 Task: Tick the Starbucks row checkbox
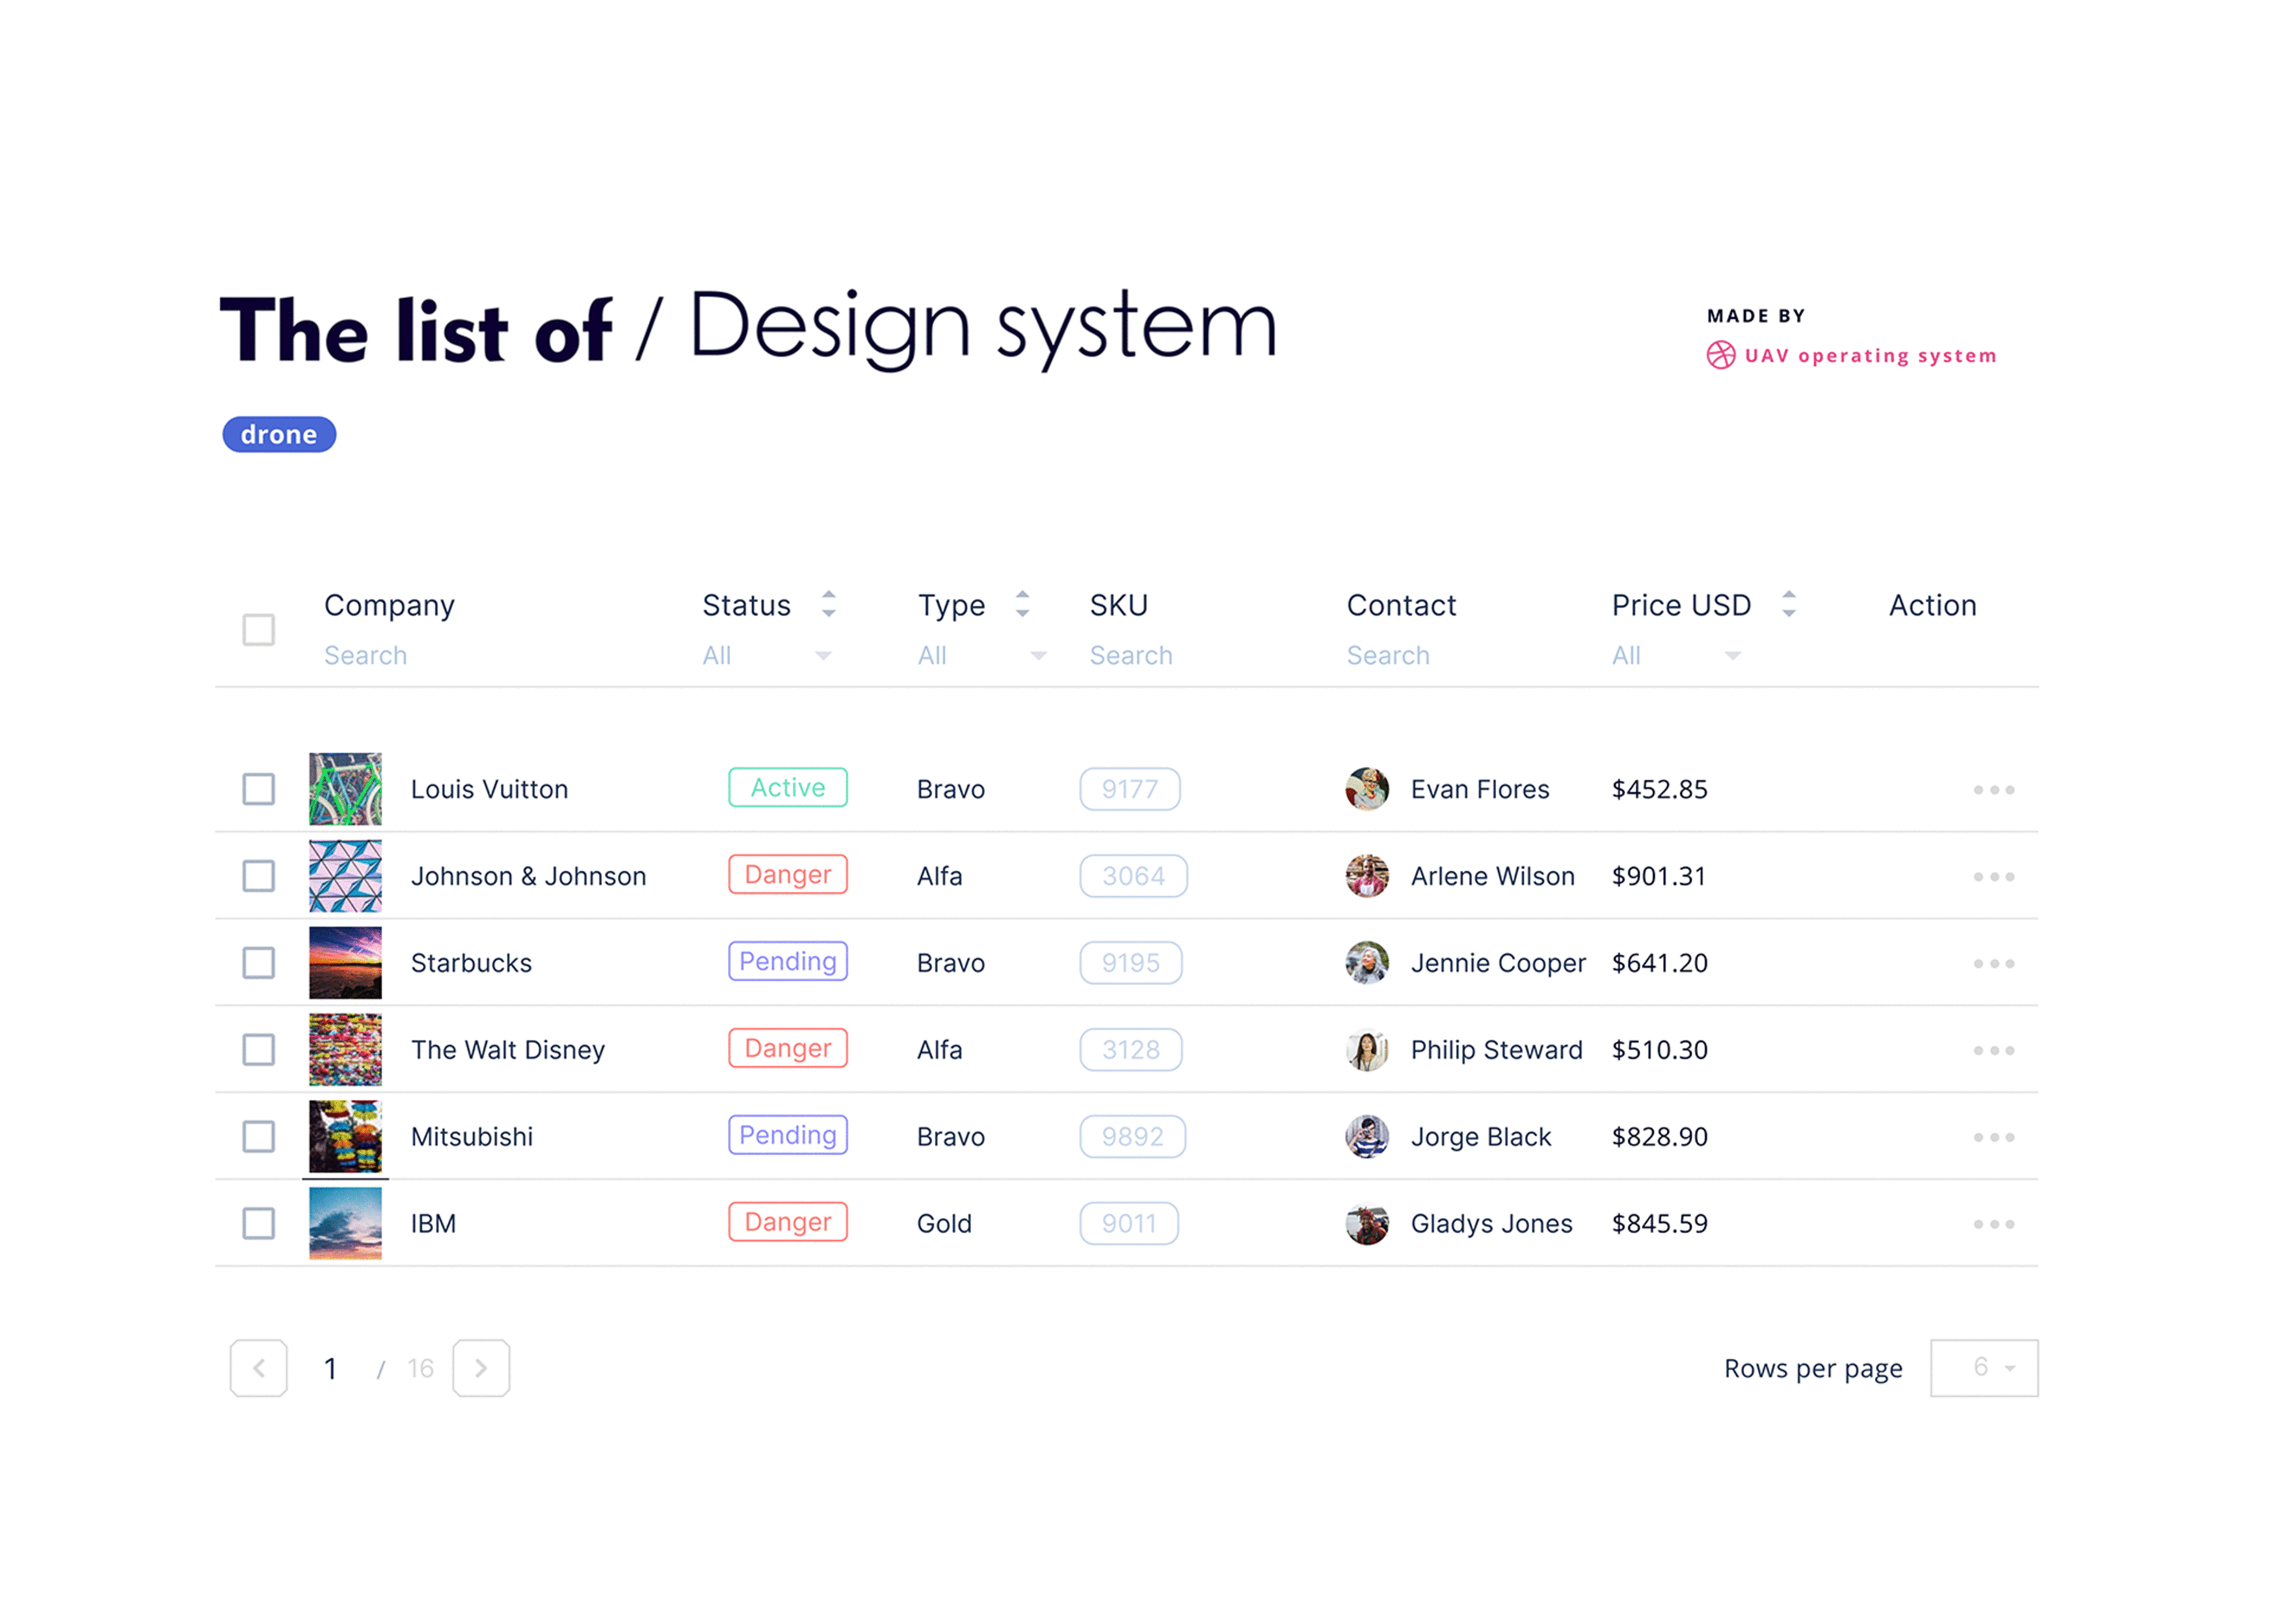pos(259,963)
